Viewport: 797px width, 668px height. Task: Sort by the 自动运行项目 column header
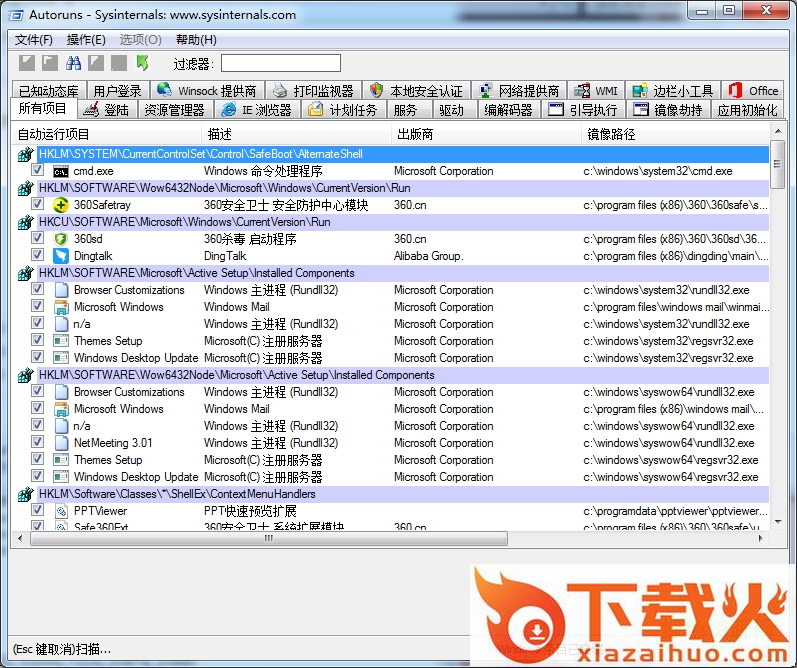point(107,134)
